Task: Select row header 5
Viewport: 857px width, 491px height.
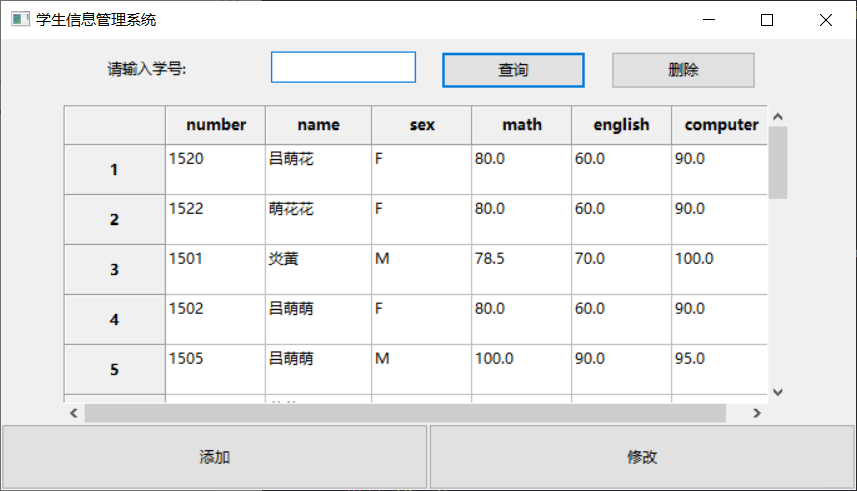Action: (115, 370)
